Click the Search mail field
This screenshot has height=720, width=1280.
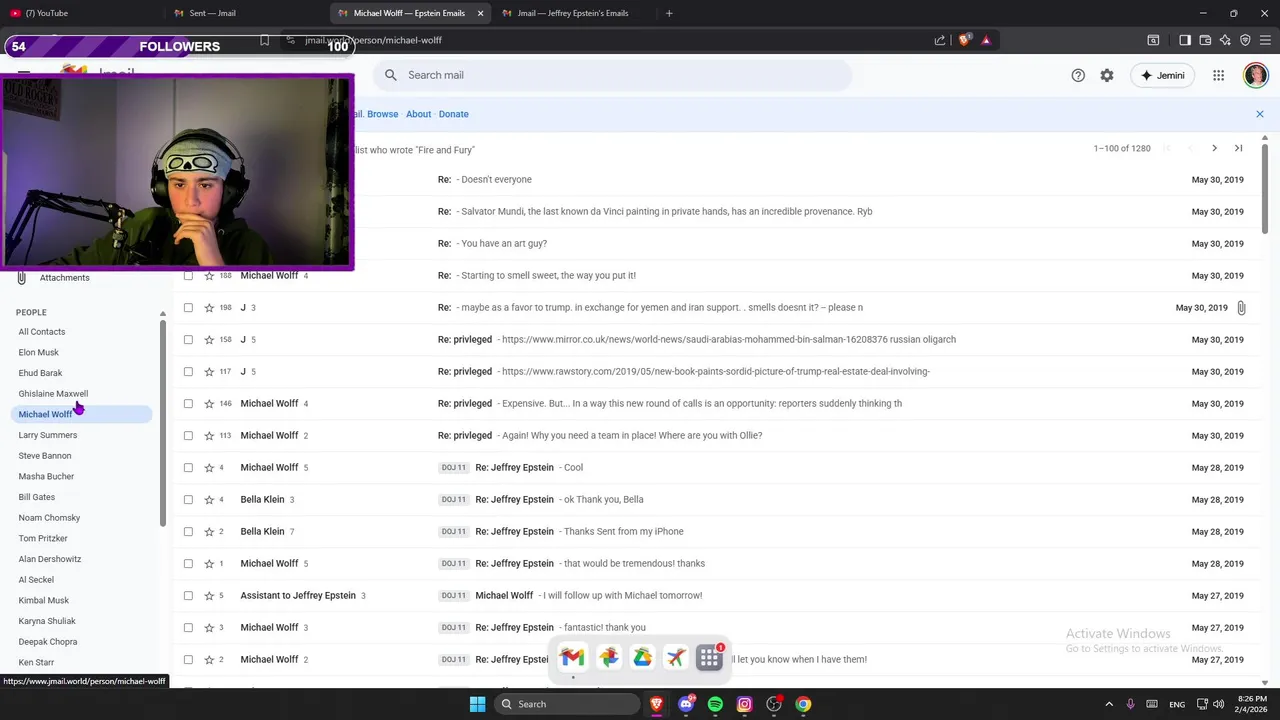tap(612, 75)
